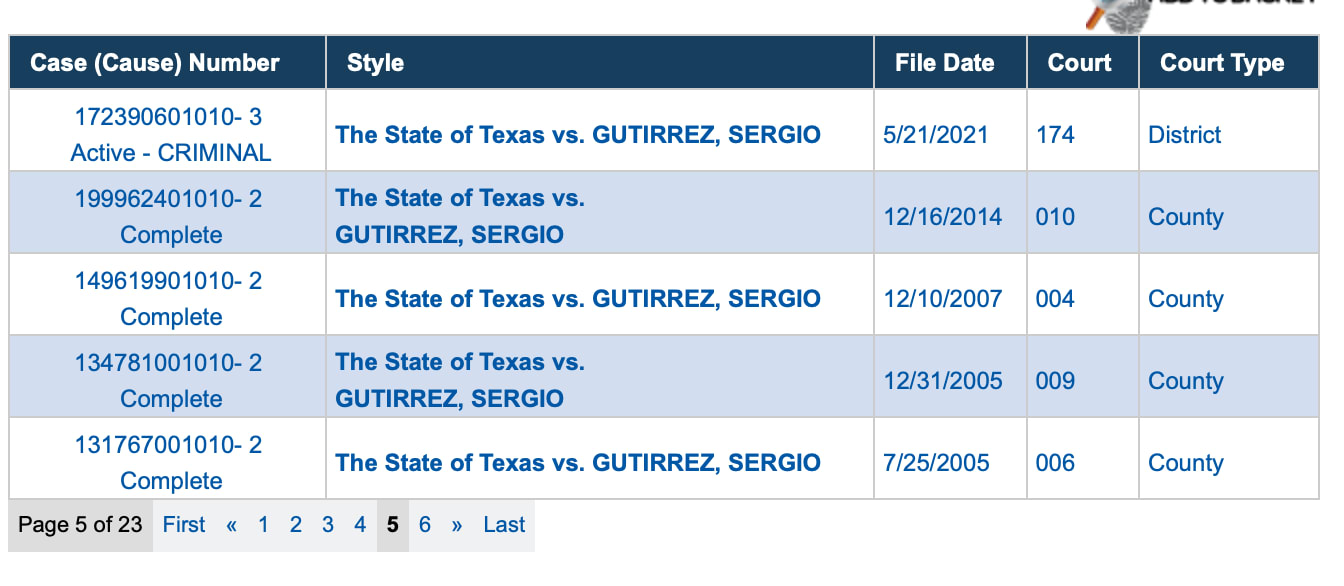Go to page 1 of results
1344x586 pixels.
click(x=263, y=525)
